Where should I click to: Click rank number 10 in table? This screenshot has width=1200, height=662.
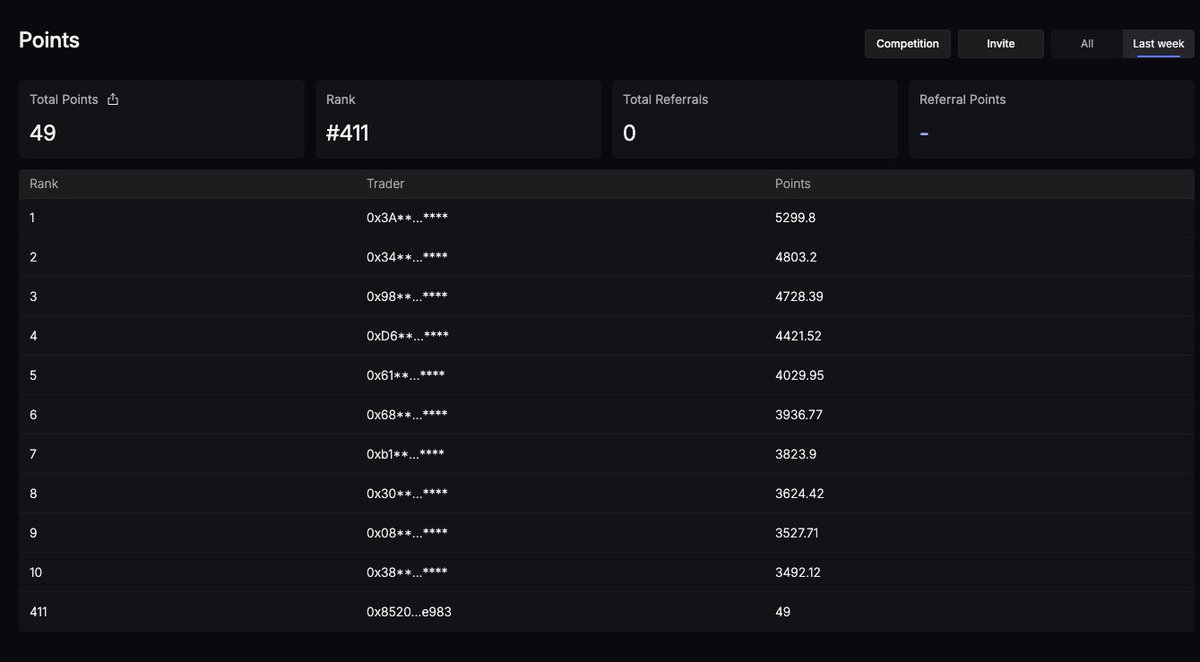[35, 573]
